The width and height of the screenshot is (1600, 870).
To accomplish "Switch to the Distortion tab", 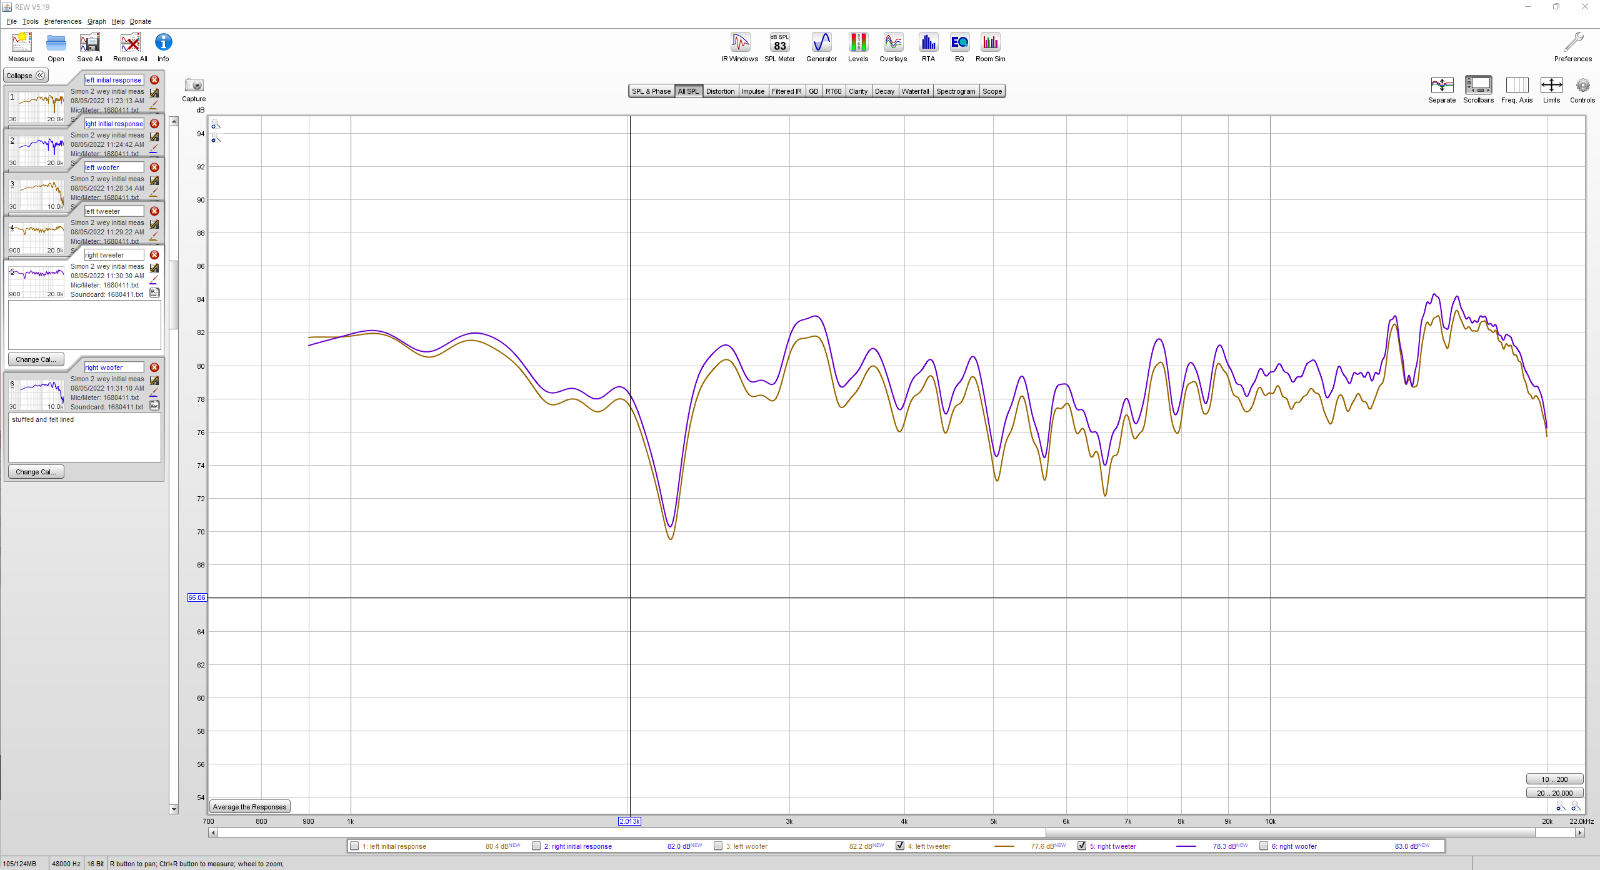I will (x=720, y=91).
